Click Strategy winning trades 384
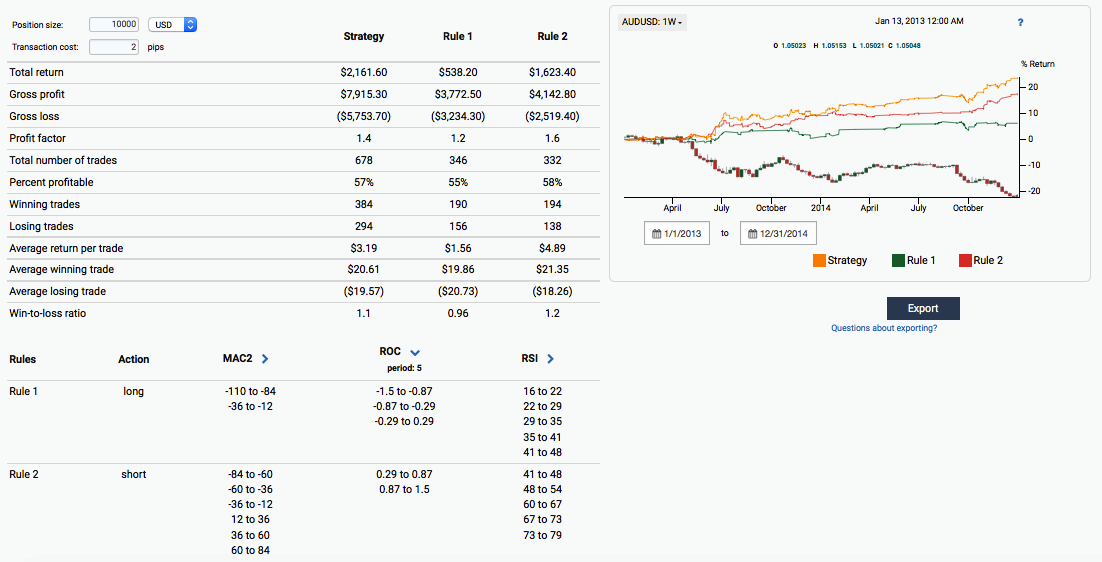Image resolution: width=1102 pixels, height=562 pixels. [363, 204]
